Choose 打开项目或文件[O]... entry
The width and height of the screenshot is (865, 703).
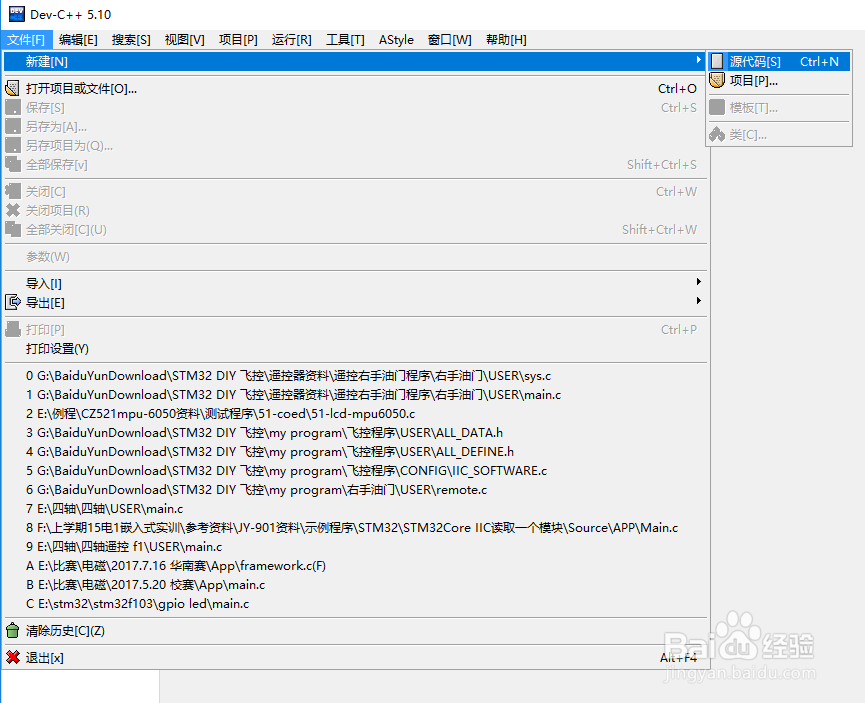click(x=354, y=88)
